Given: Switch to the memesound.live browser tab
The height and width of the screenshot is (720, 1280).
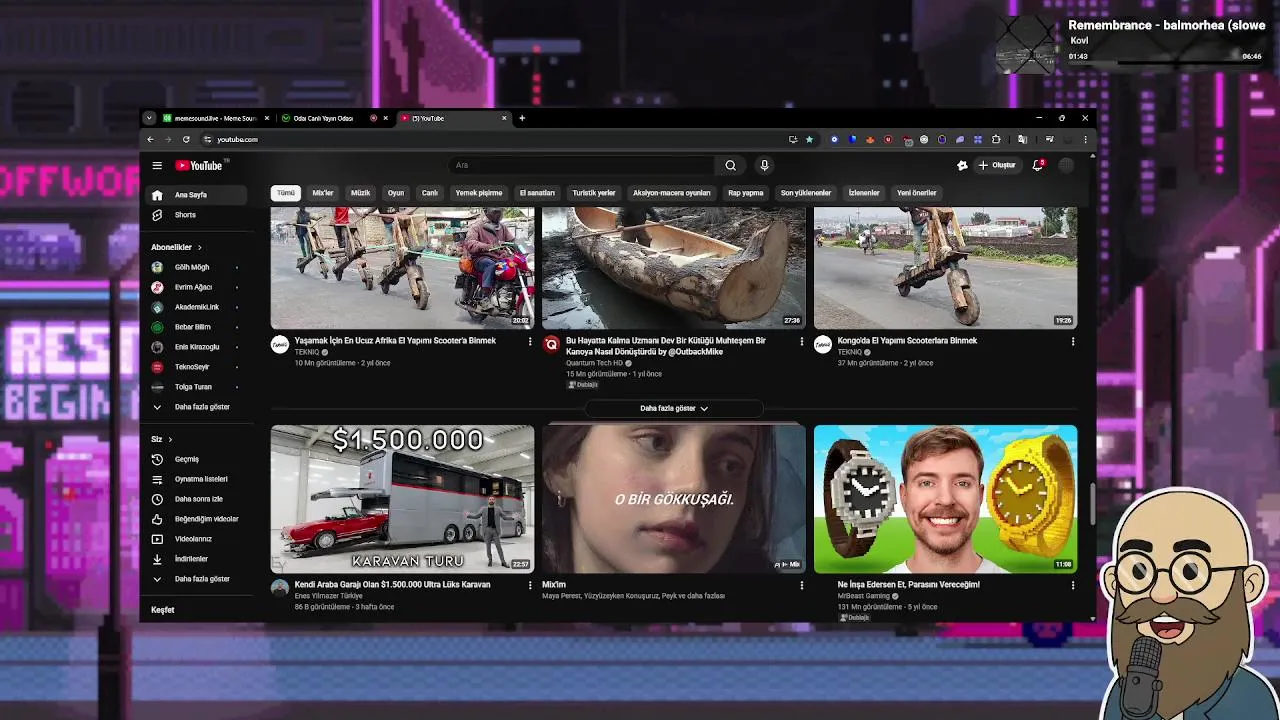Looking at the screenshot, I should (x=214, y=118).
